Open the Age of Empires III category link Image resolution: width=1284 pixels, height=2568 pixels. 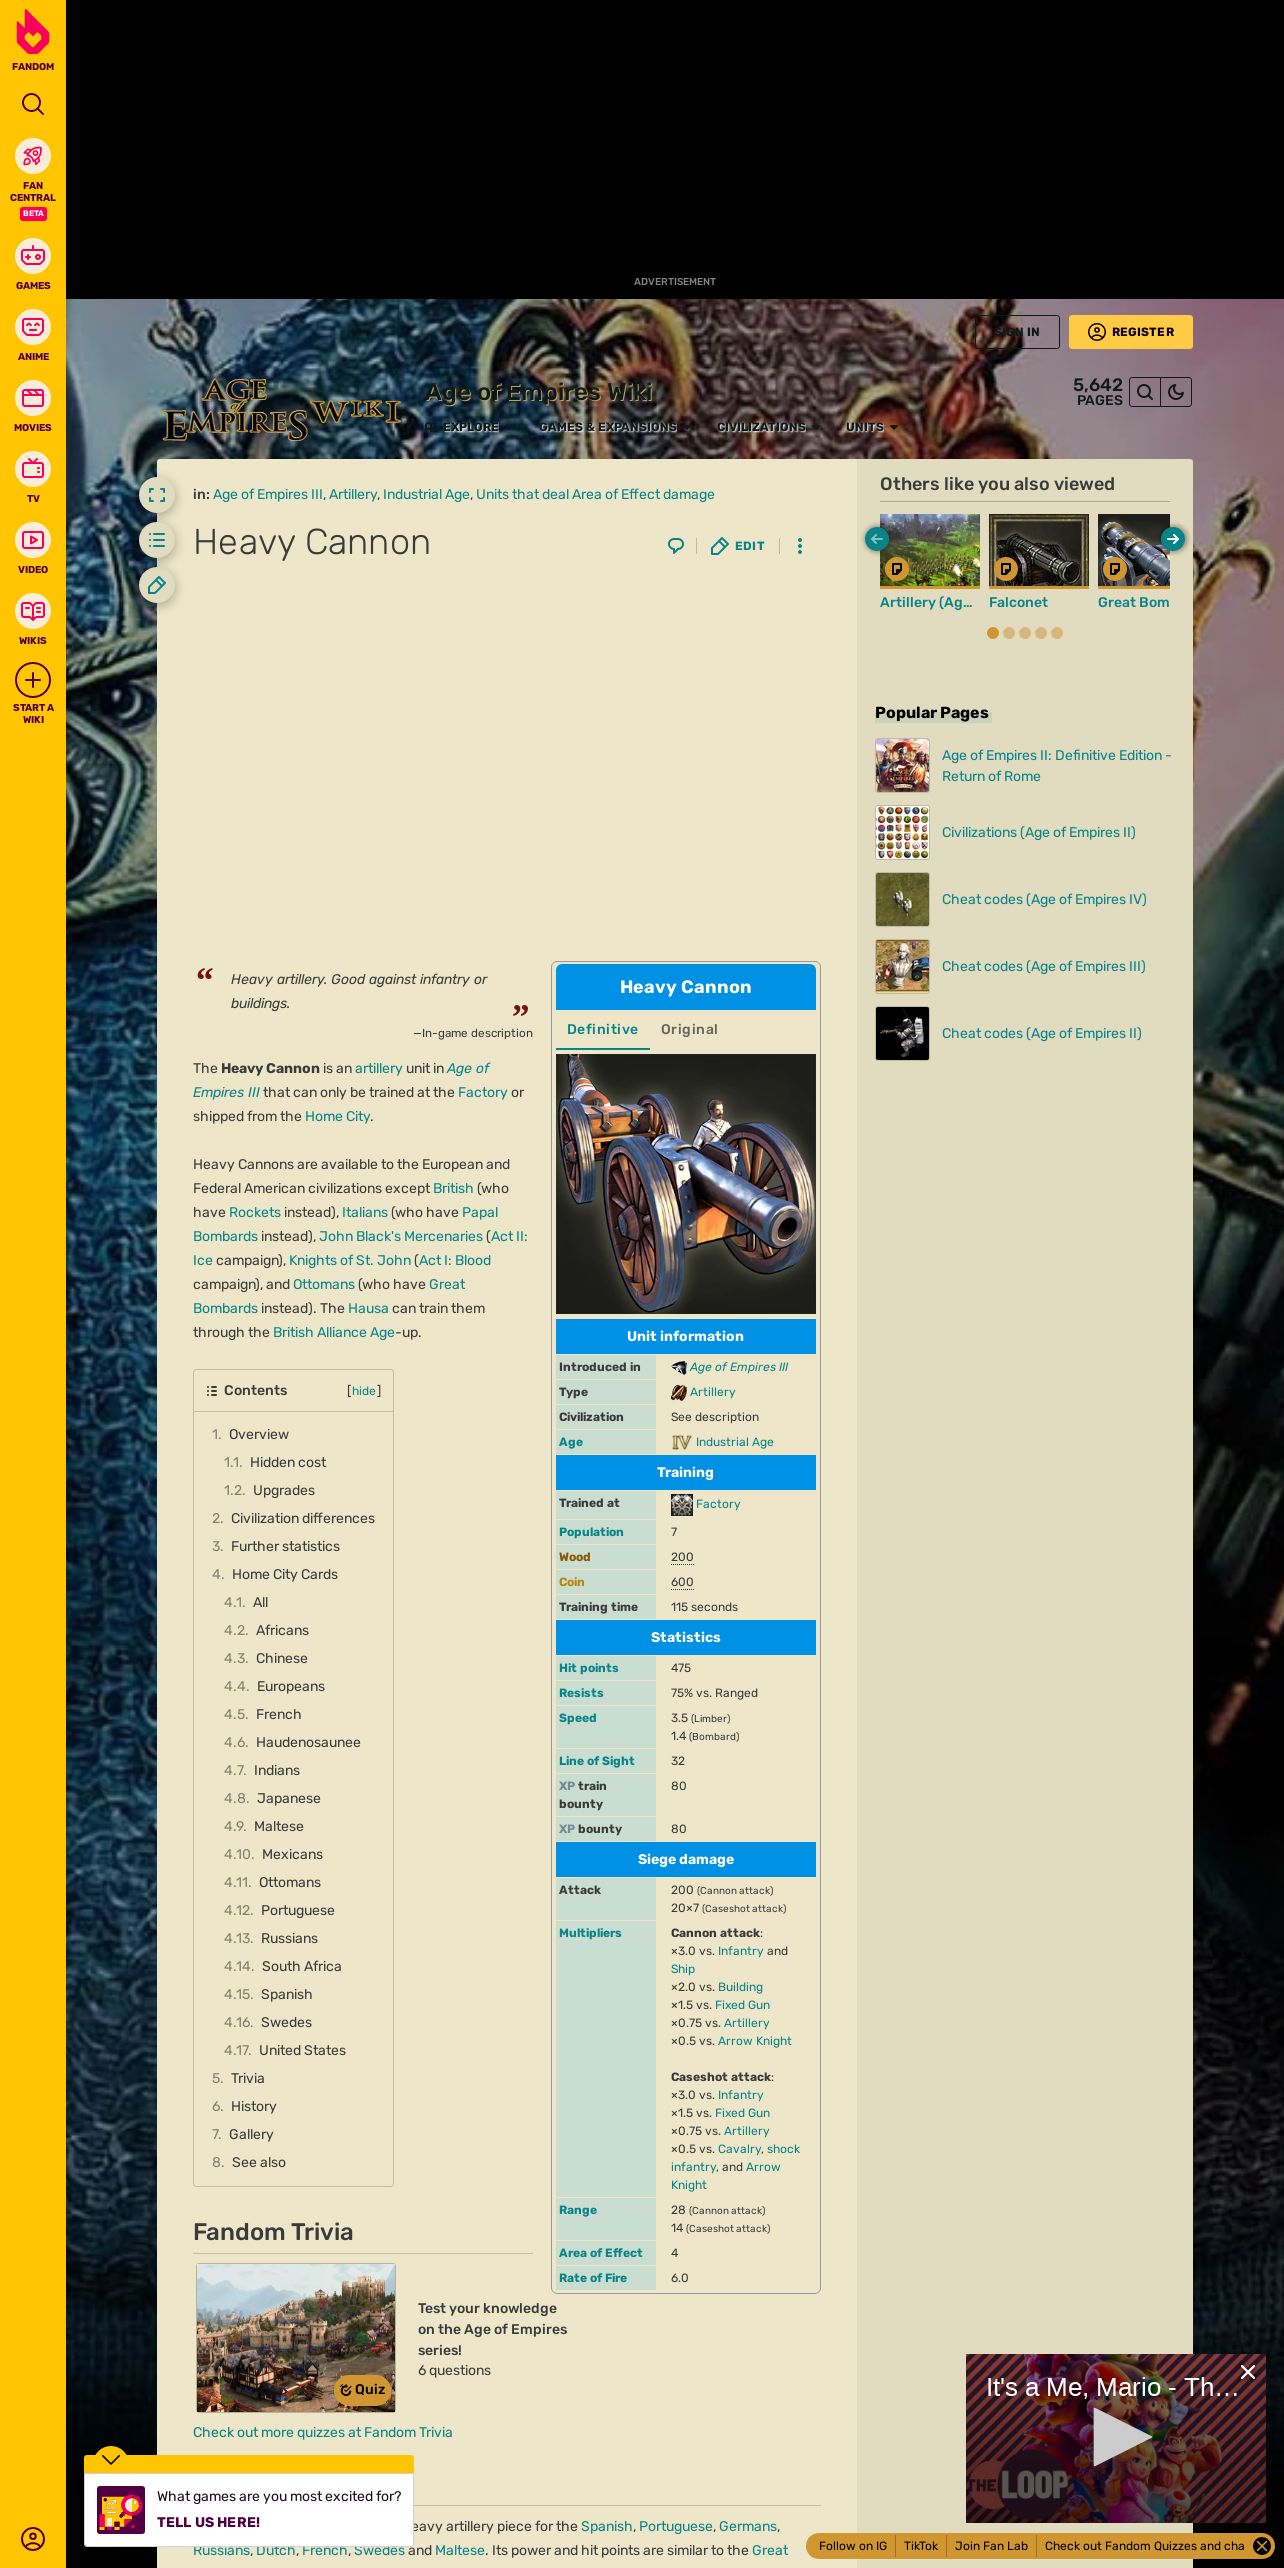click(x=268, y=494)
